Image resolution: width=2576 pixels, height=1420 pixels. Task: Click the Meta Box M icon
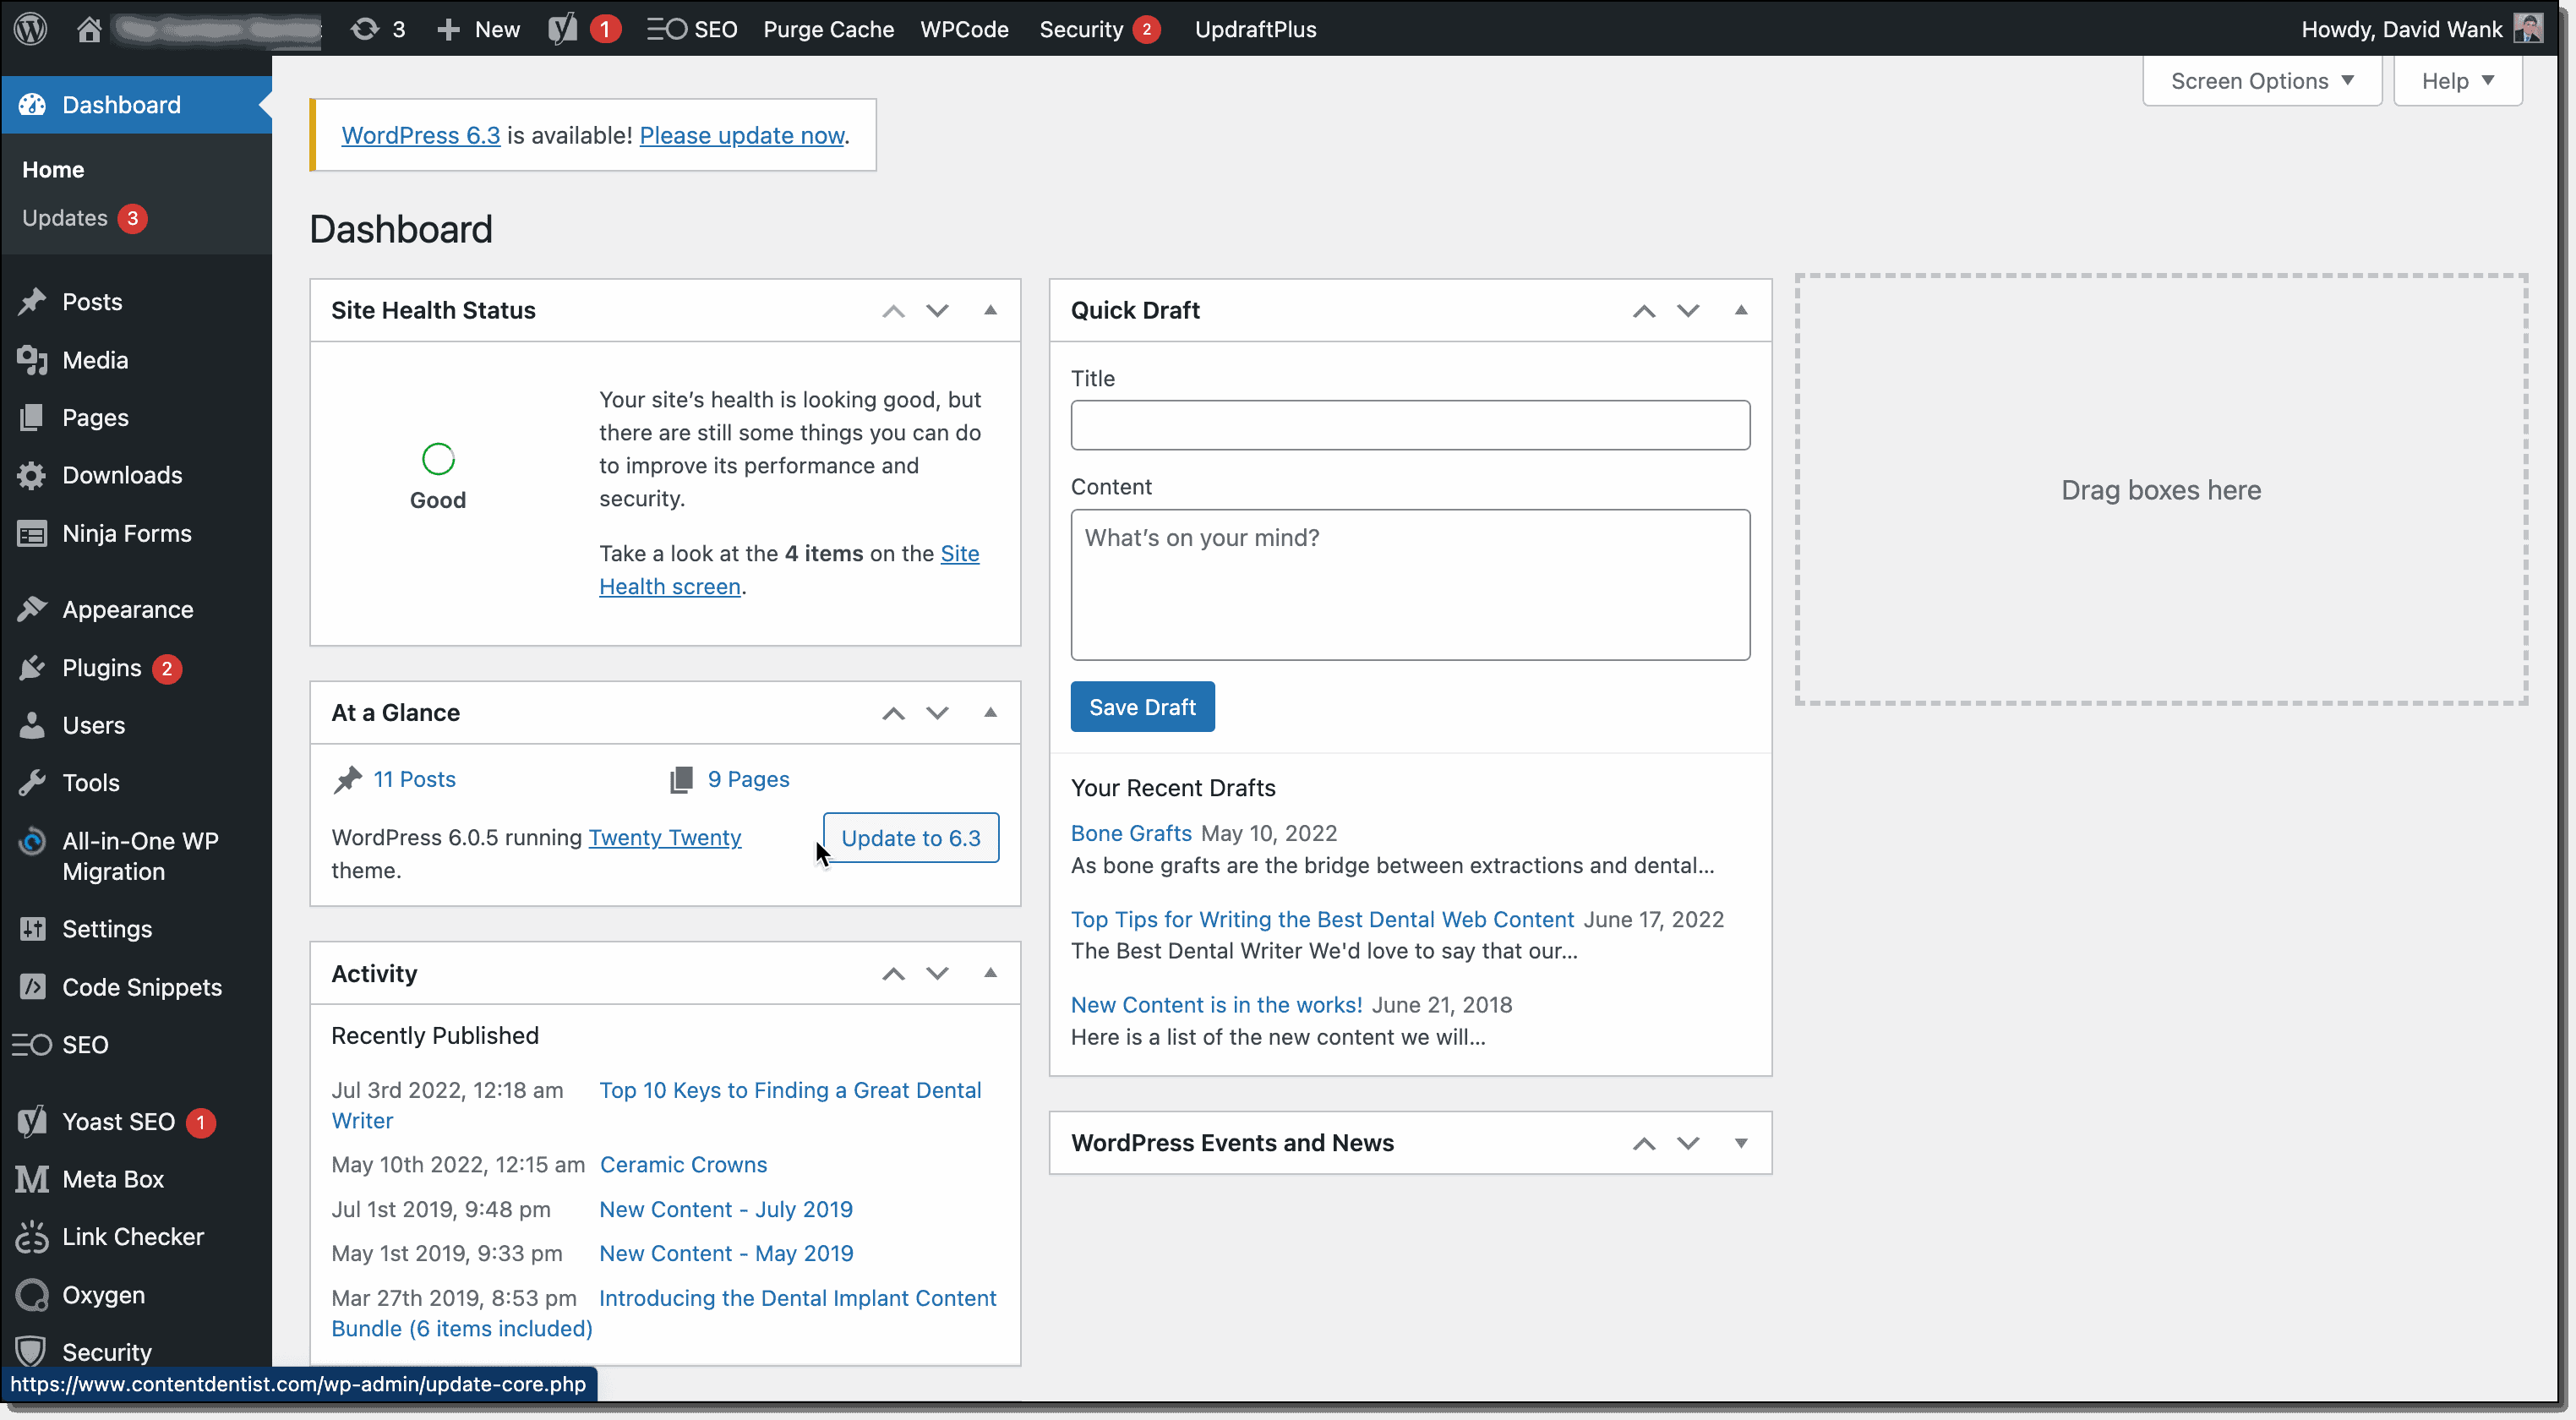[x=32, y=1179]
